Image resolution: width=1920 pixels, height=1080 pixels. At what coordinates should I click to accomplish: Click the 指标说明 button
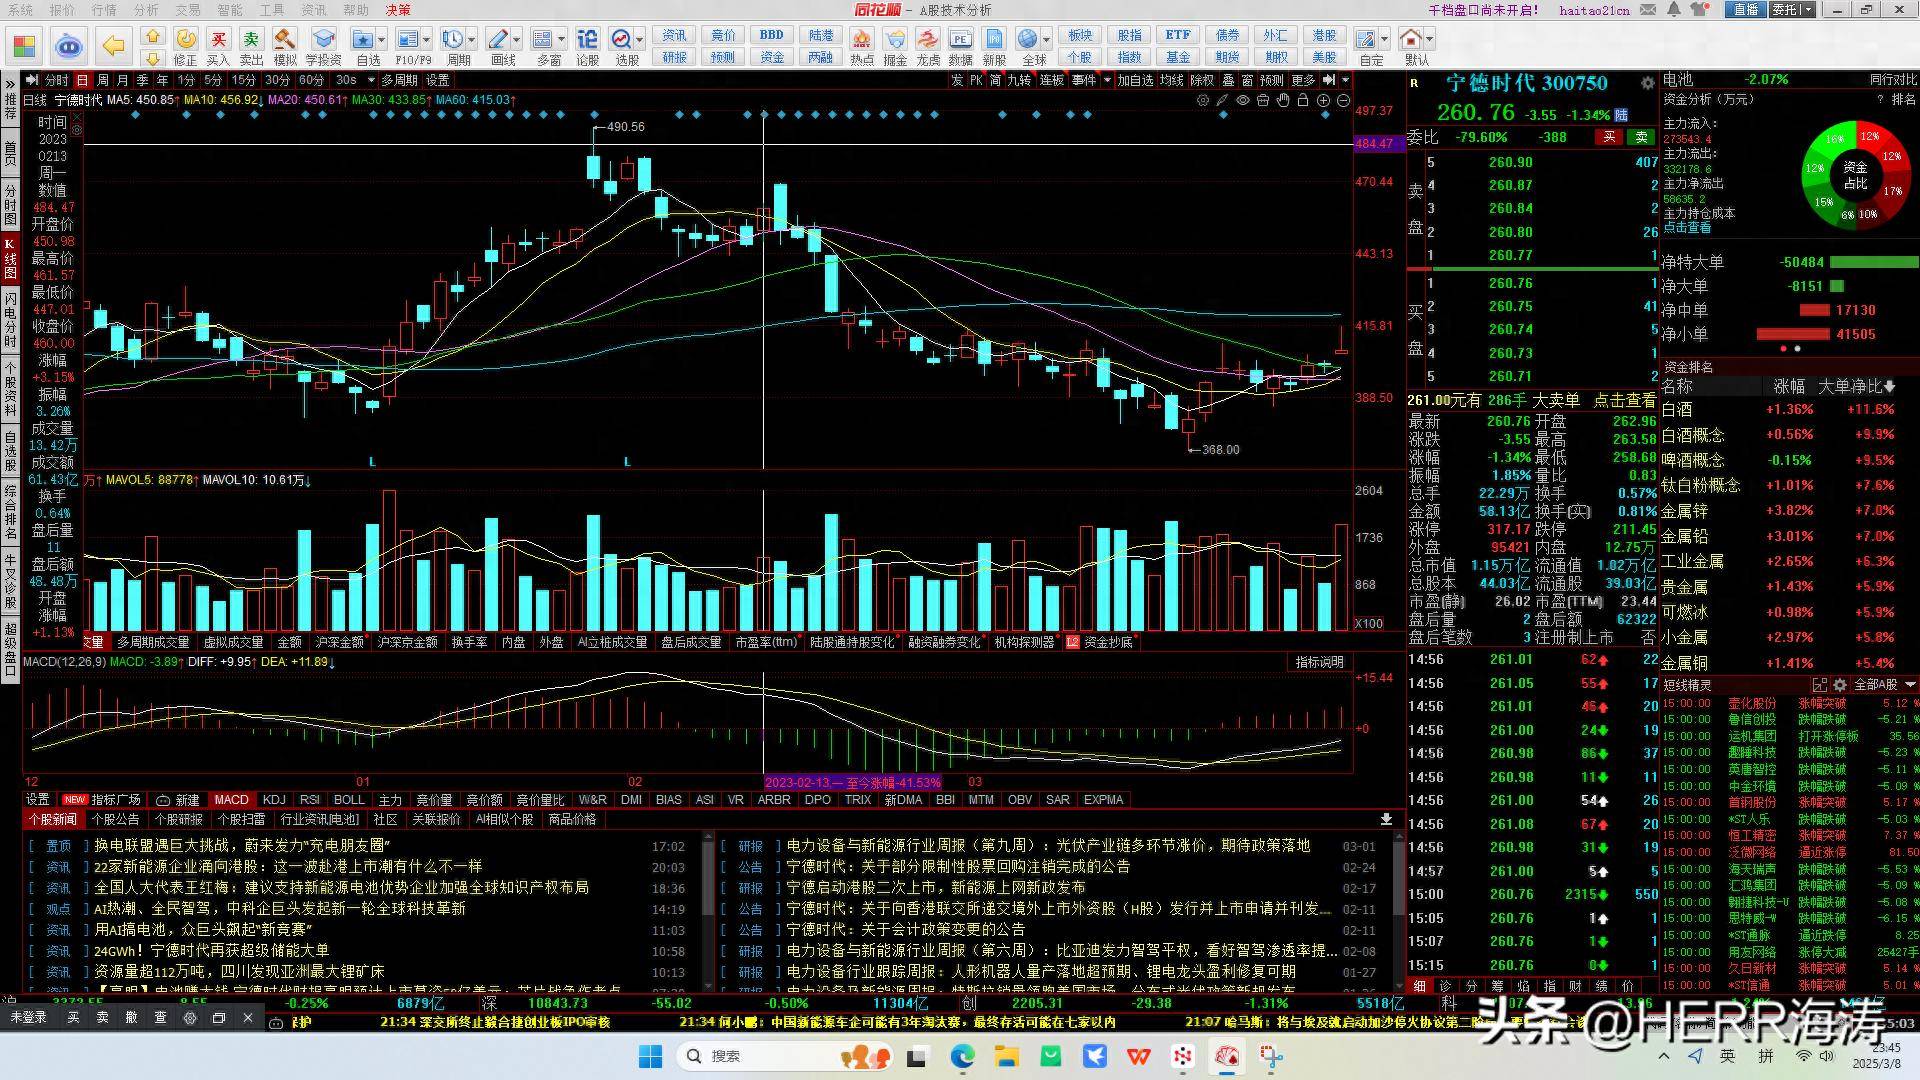1320,663
